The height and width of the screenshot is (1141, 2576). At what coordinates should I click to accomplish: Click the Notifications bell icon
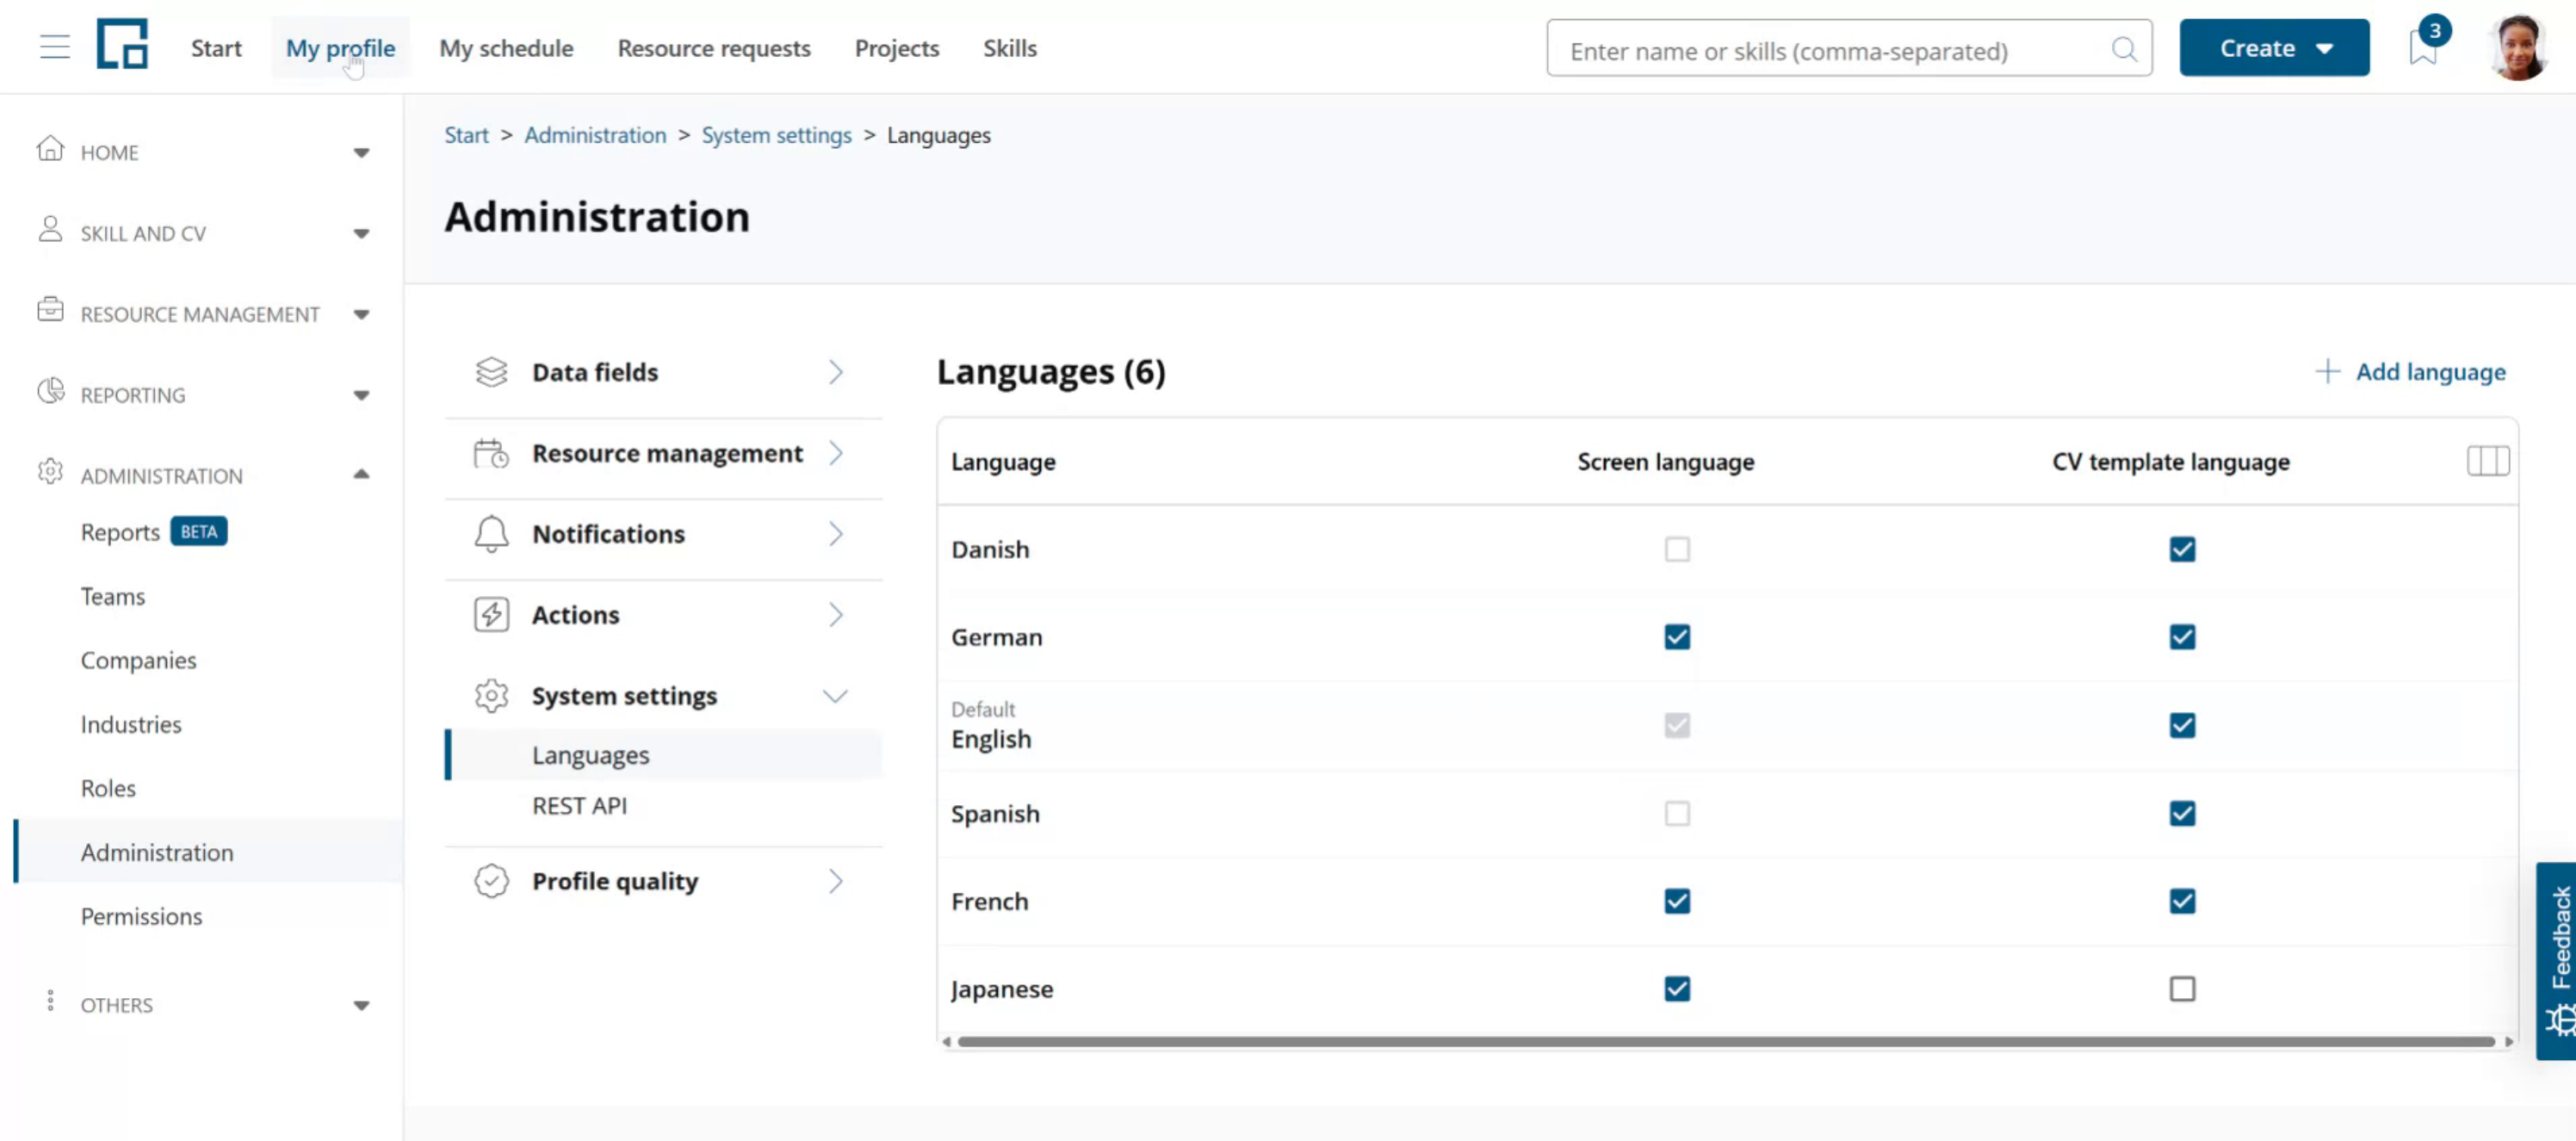(x=491, y=534)
